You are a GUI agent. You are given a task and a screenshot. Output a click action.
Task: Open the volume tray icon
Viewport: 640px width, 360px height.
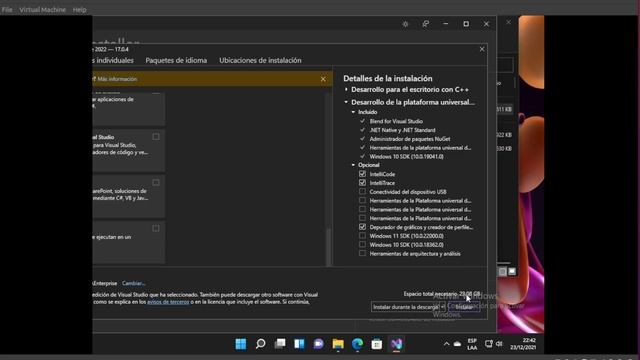[499, 344]
